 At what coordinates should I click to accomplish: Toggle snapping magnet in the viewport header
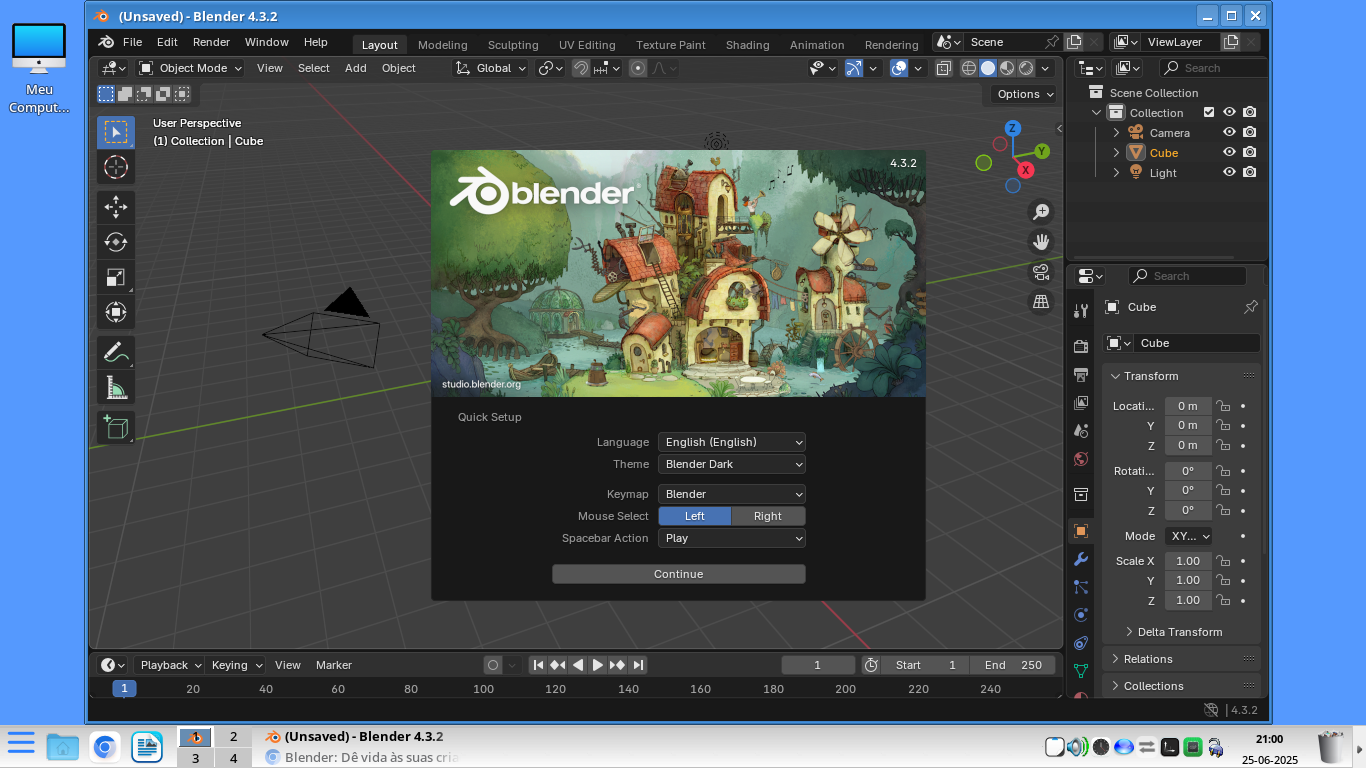coord(580,68)
